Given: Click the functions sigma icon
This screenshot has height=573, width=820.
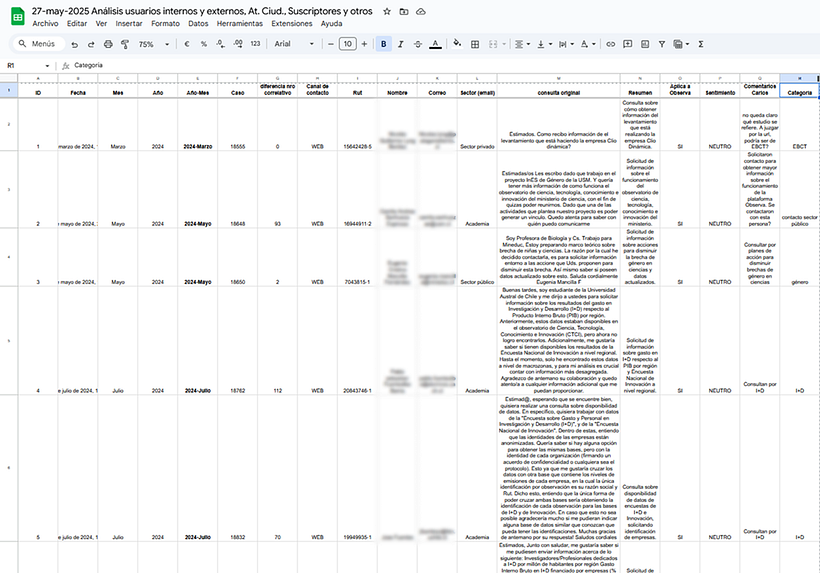Looking at the screenshot, I should point(700,44).
